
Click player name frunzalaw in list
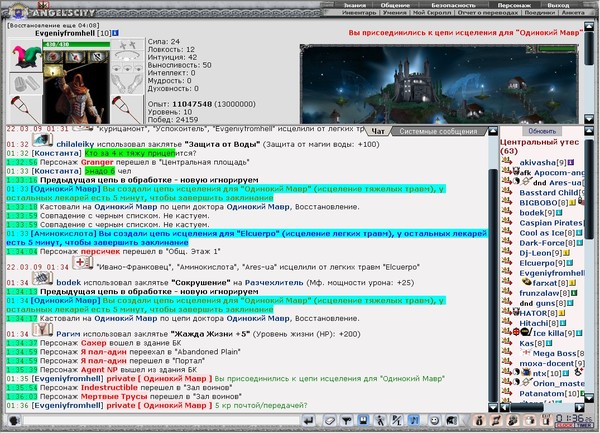[539, 293]
